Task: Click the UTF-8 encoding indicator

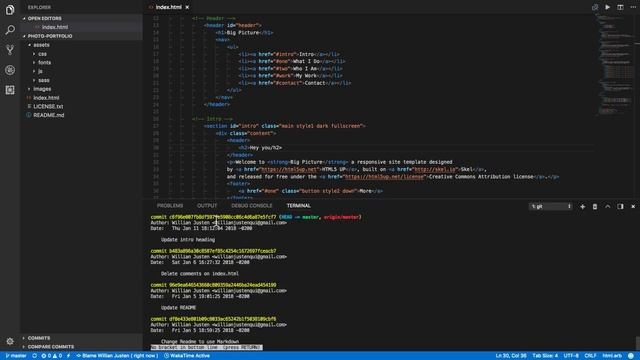Action: click(x=571, y=356)
